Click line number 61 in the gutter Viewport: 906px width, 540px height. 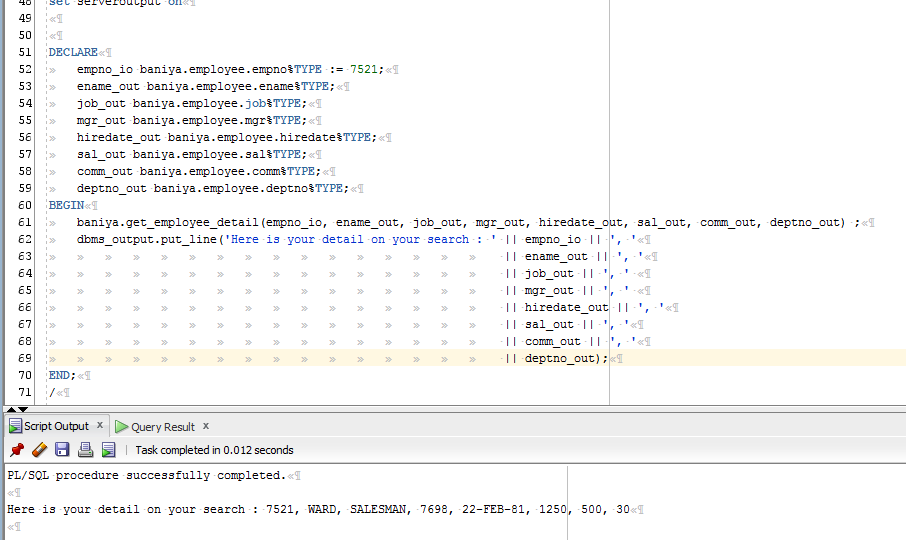pyautogui.click(x=25, y=222)
